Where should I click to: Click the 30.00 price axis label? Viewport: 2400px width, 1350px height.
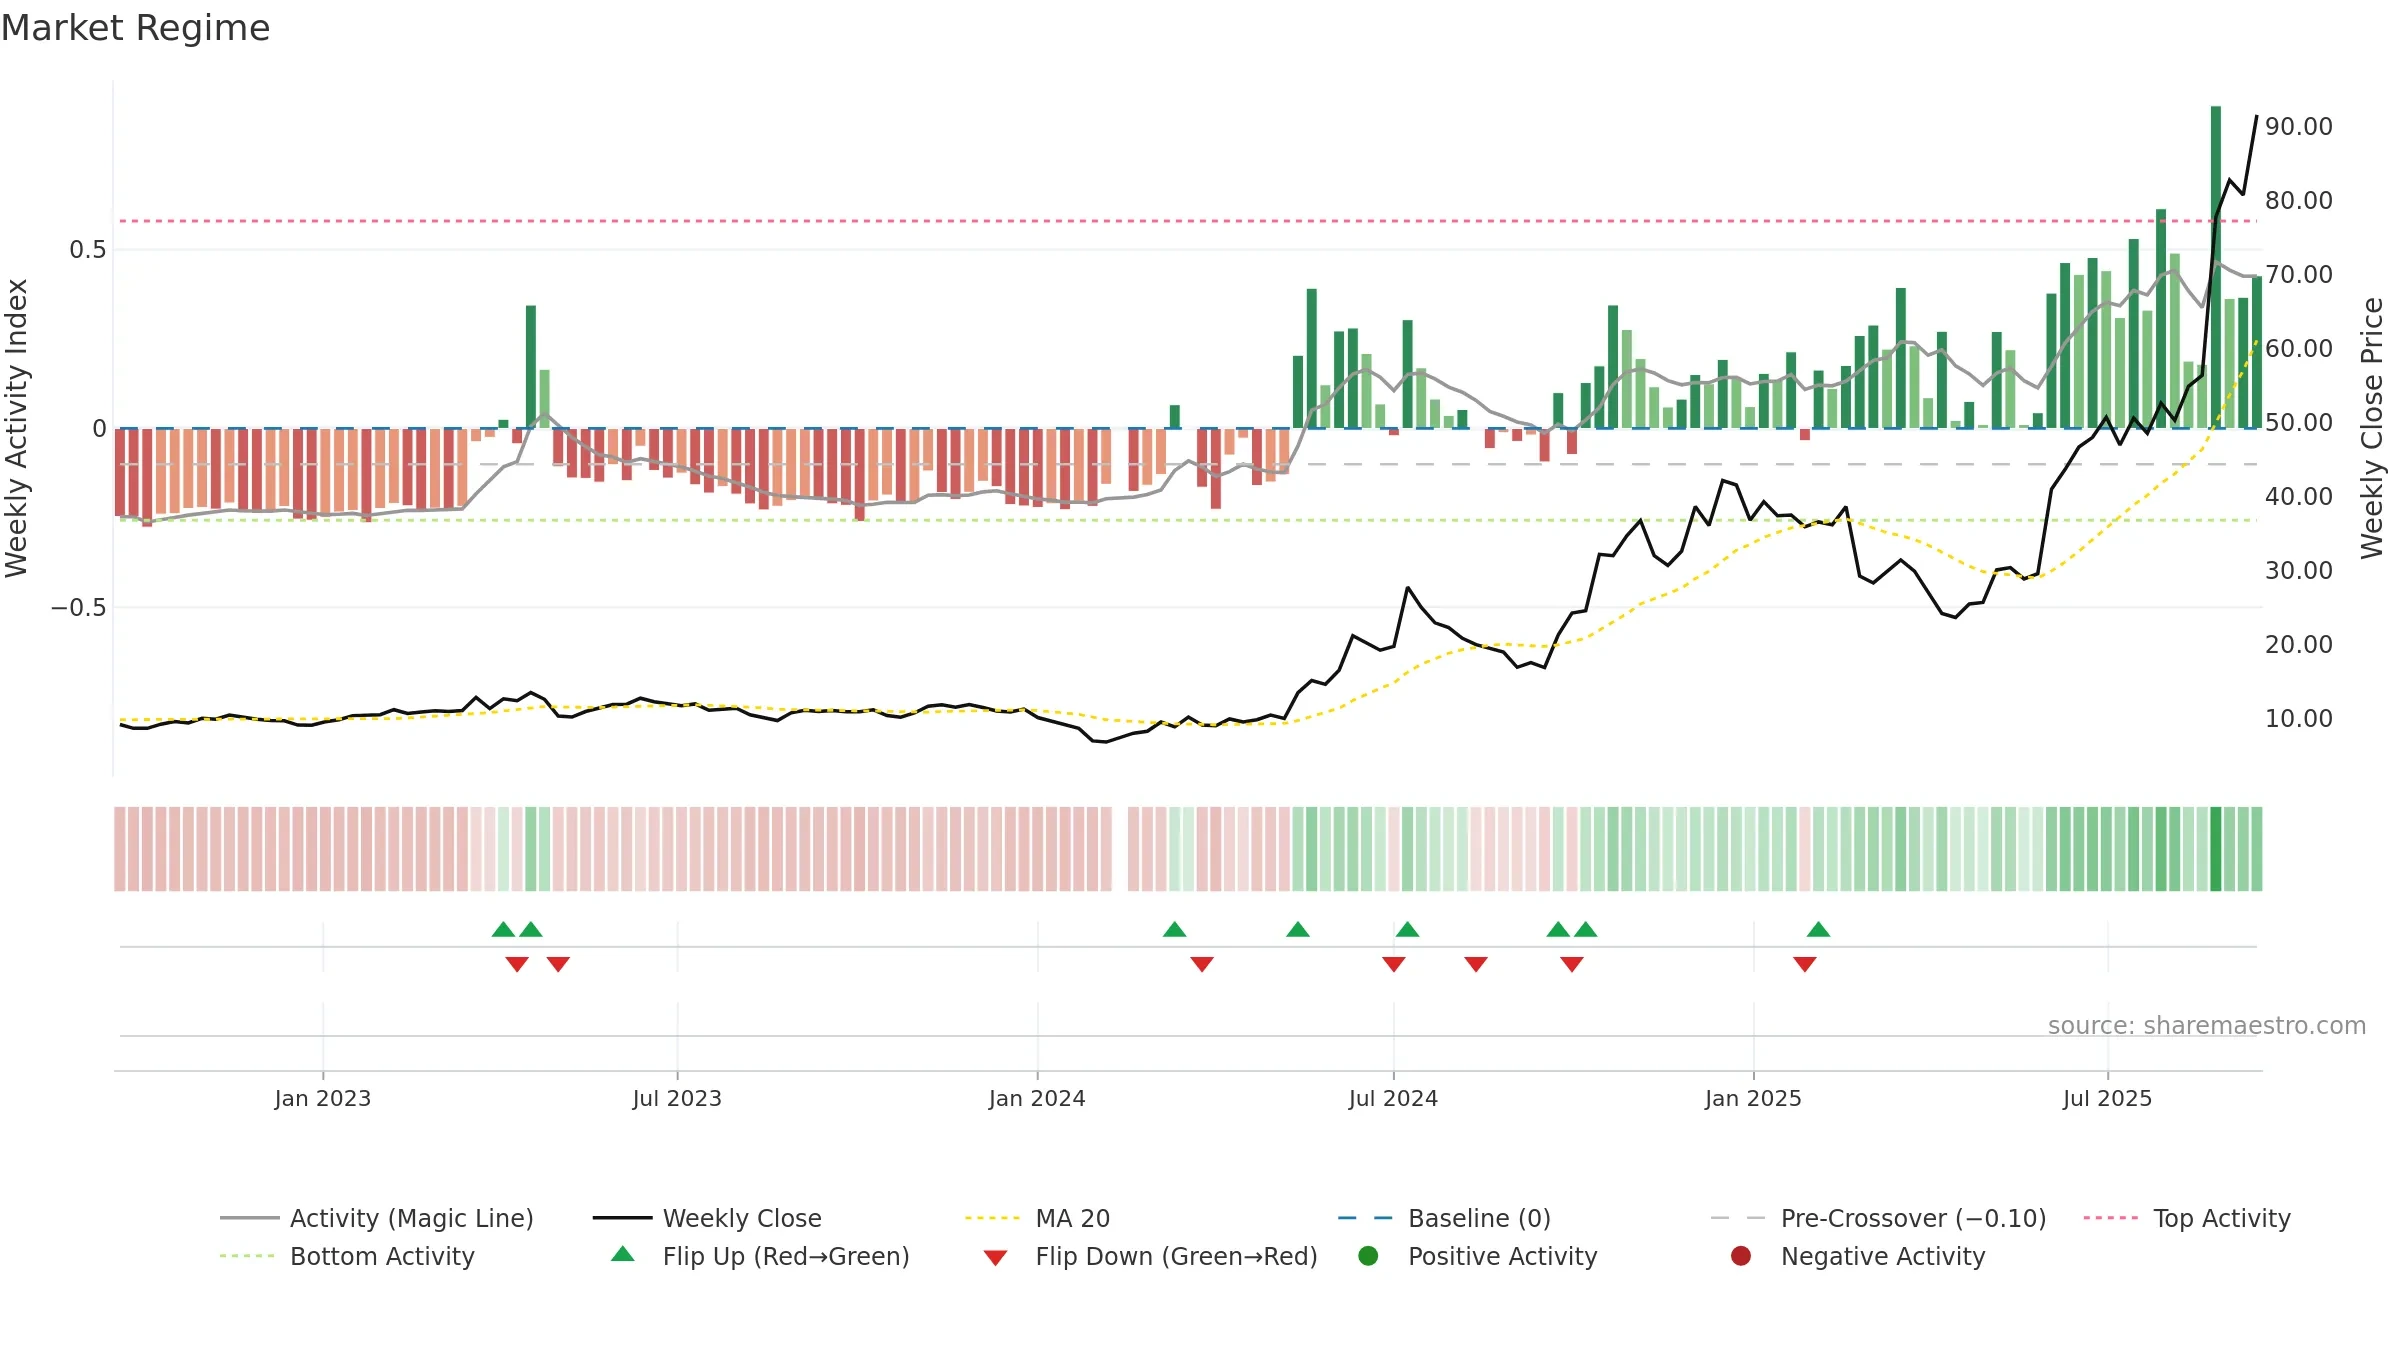click(2298, 571)
